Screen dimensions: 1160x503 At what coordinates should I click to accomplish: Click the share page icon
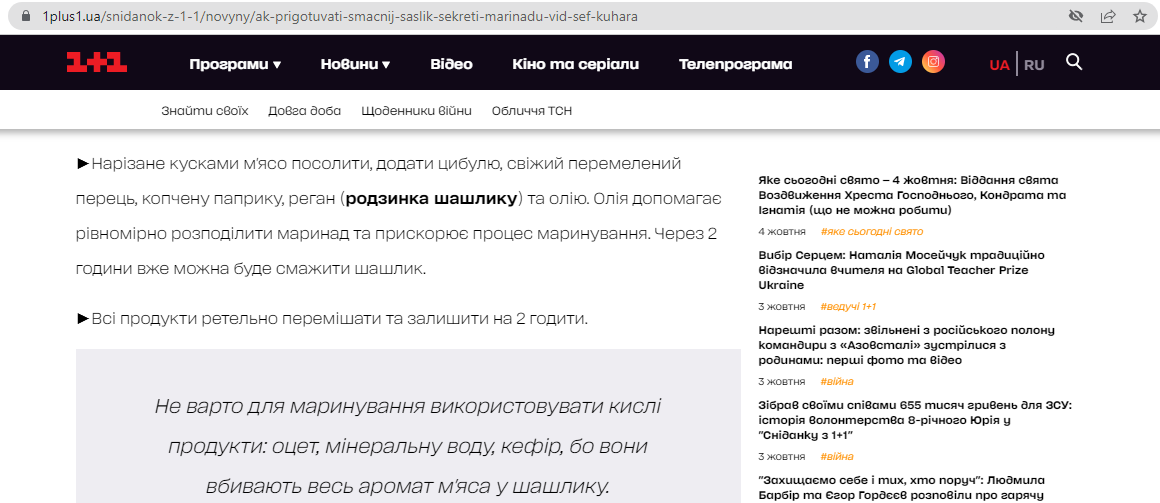[x=1108, y=16]
